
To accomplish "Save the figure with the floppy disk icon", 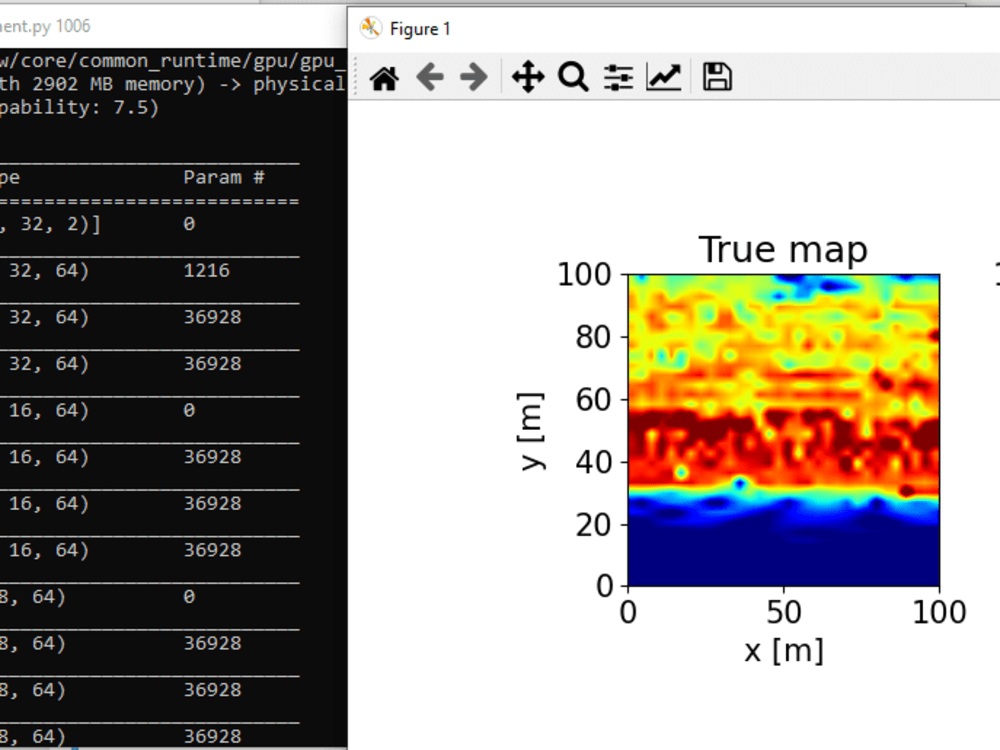I will point(715,75).
